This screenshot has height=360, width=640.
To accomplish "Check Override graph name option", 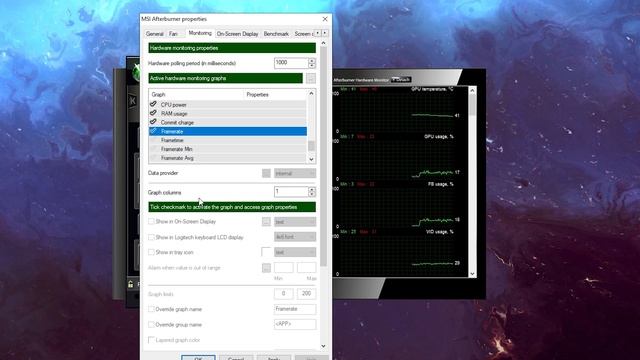I will [151, 309].
